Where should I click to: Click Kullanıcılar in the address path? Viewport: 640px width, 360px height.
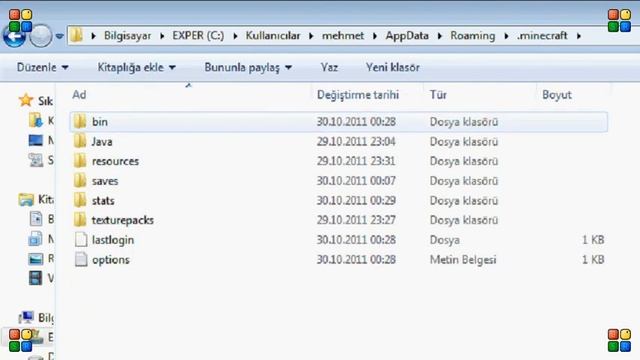(x=273, y=36)
